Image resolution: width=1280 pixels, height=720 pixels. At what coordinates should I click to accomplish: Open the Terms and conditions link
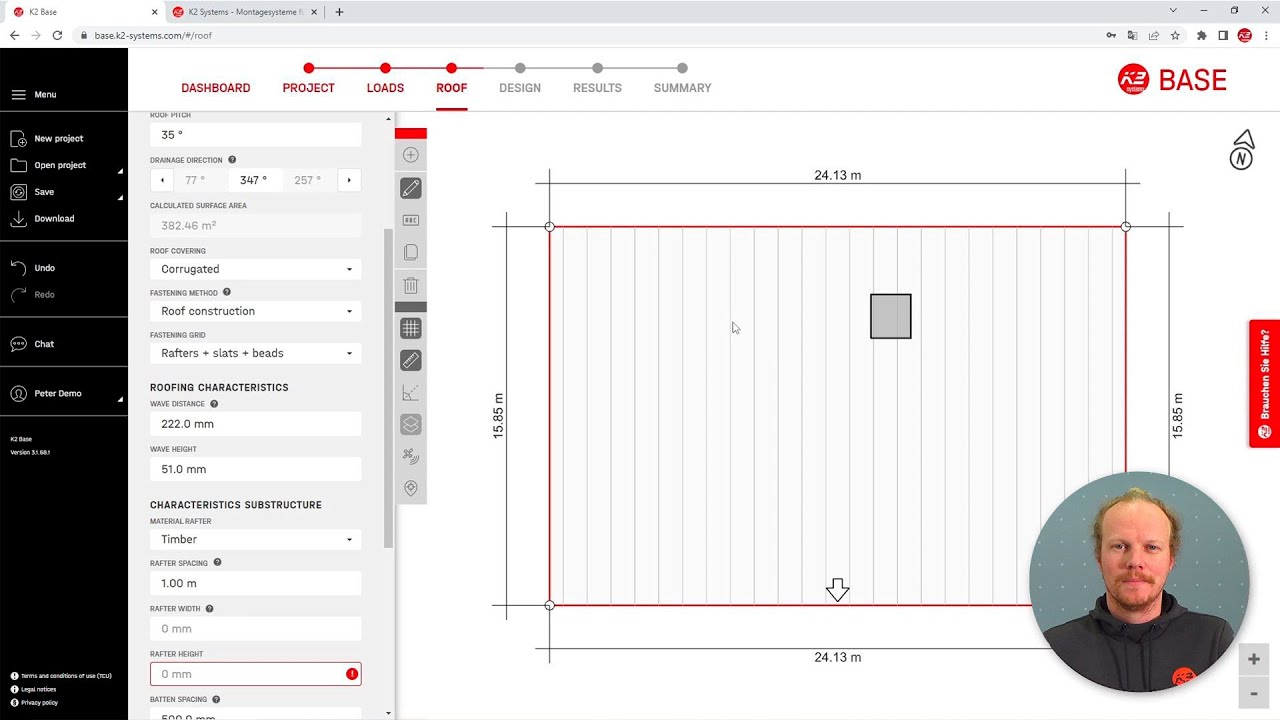pyautogui.click(x=66, y=676)
